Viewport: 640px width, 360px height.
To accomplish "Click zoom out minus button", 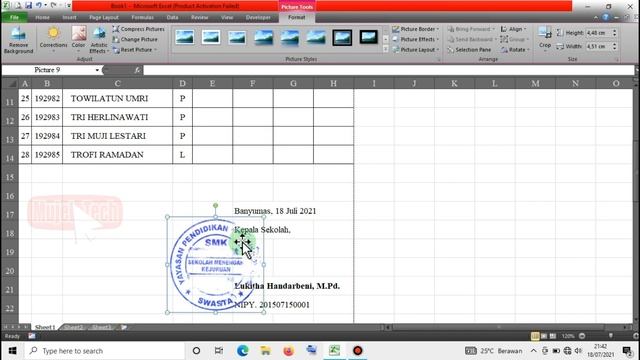I will (582, 336).
